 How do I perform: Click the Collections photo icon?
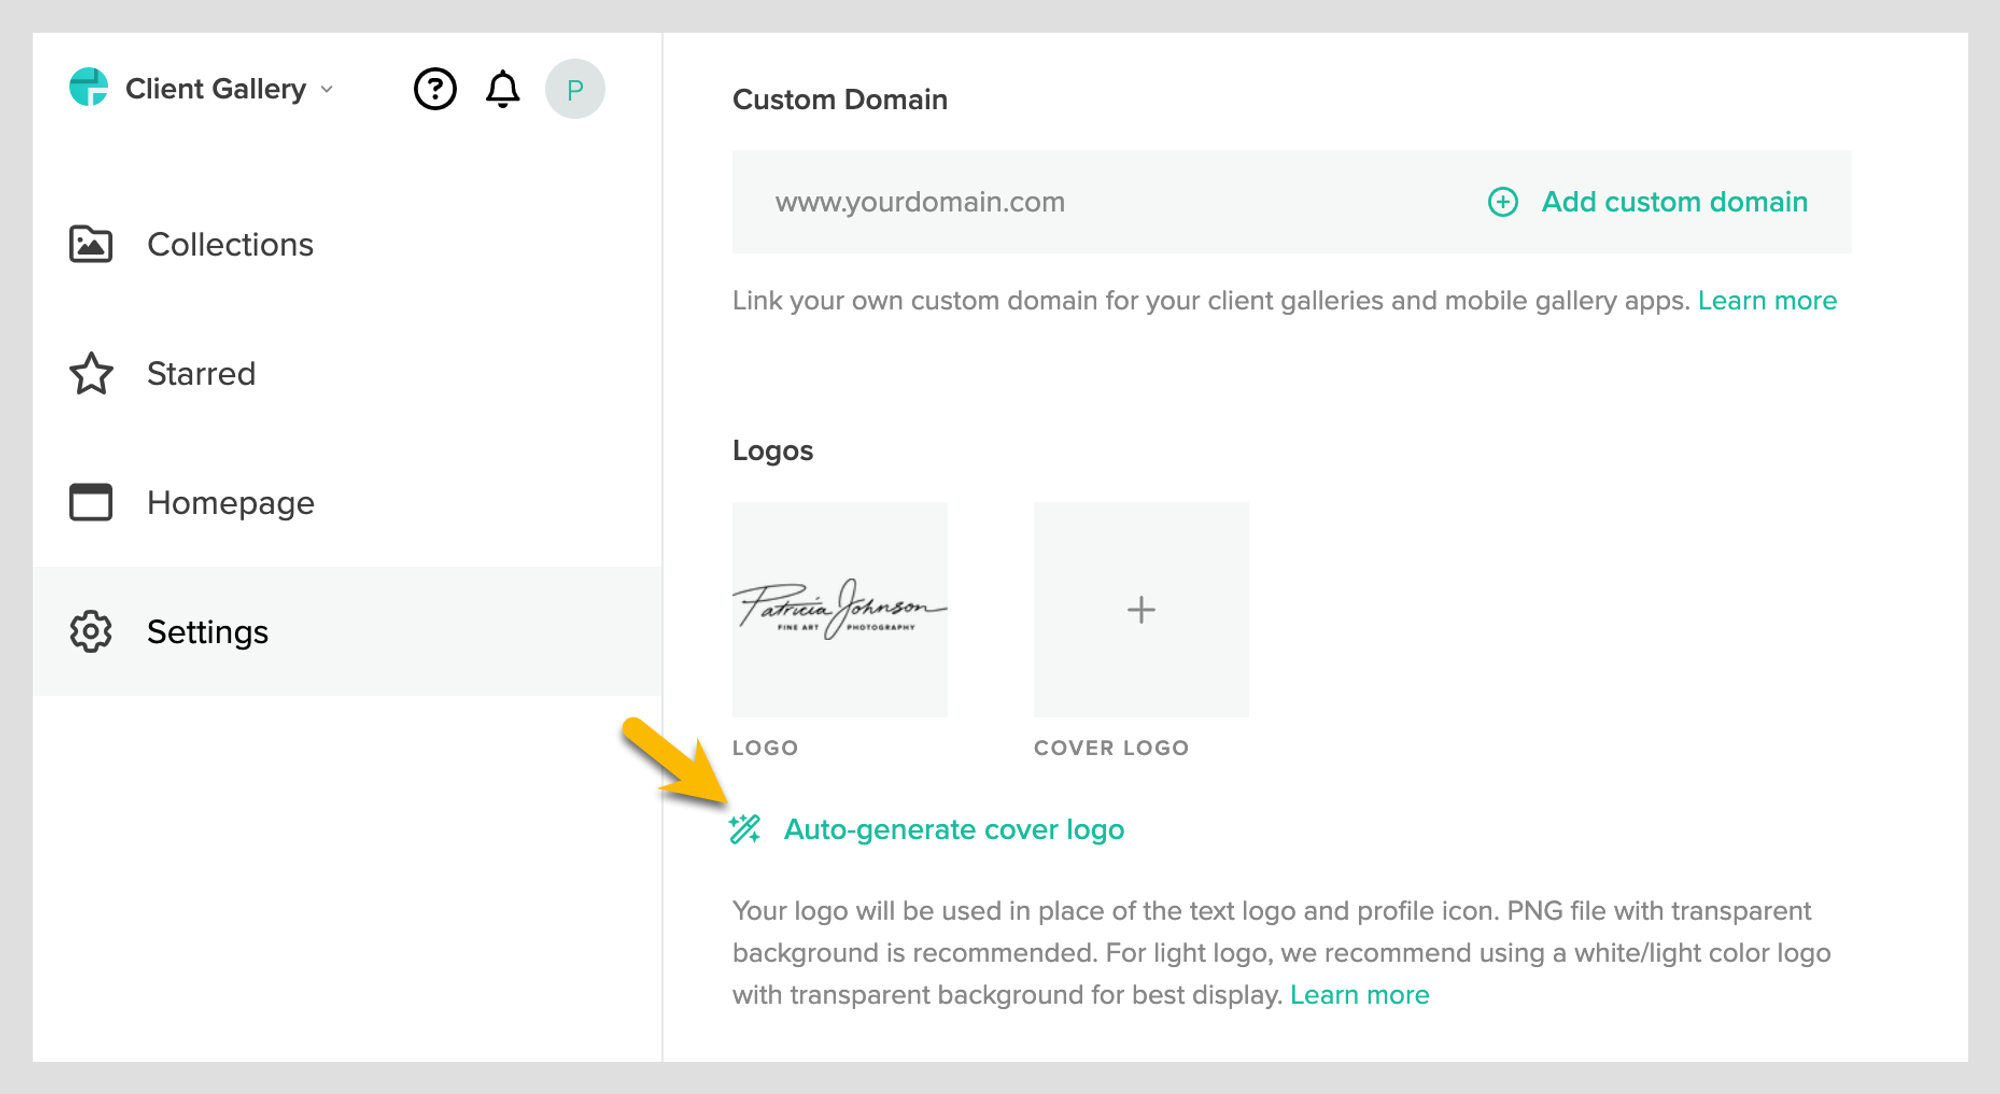click(91, 244)
